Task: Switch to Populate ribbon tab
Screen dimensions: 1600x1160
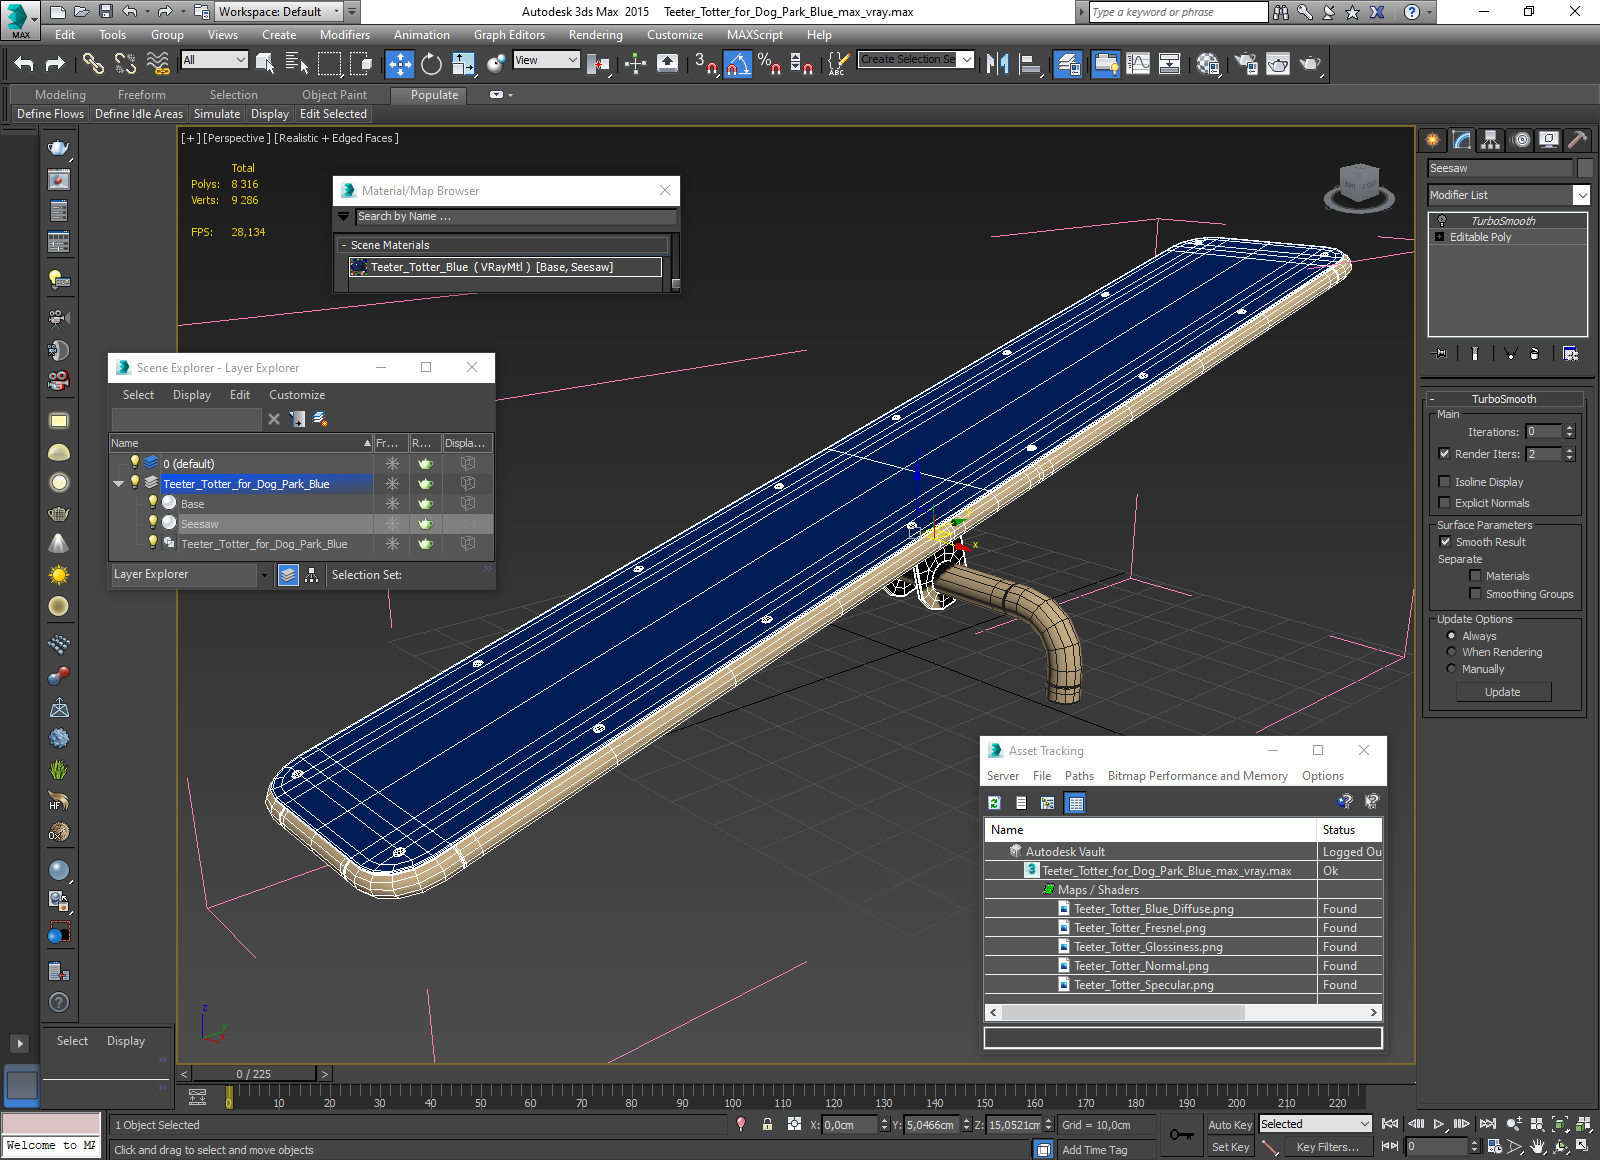Action: coord(434,95)
